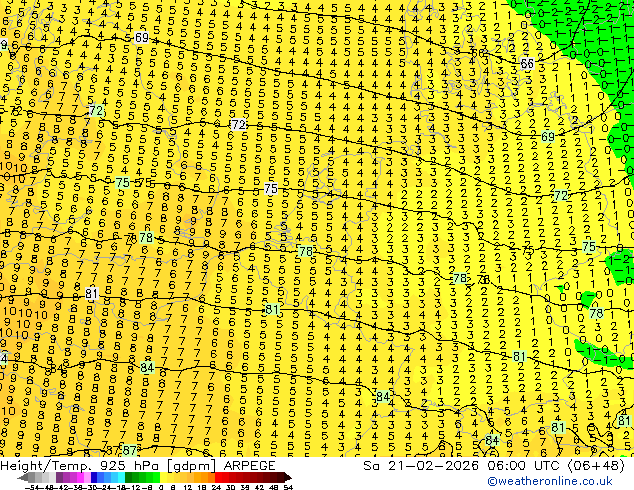
Task: Click the white-boxed 81 contour label
Action: [x=91, y=293]
